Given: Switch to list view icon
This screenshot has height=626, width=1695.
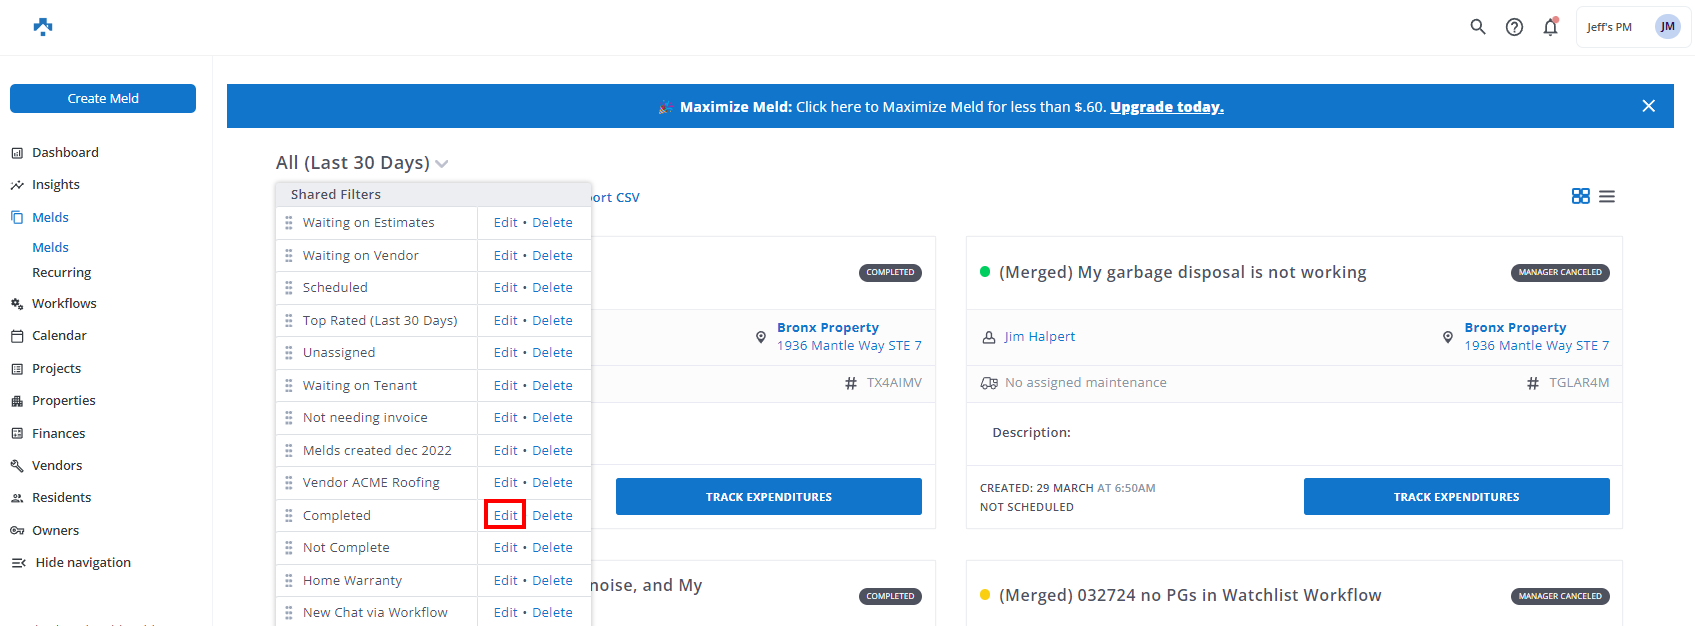Looking at the screenshot, I should (x=1606, y=196).
